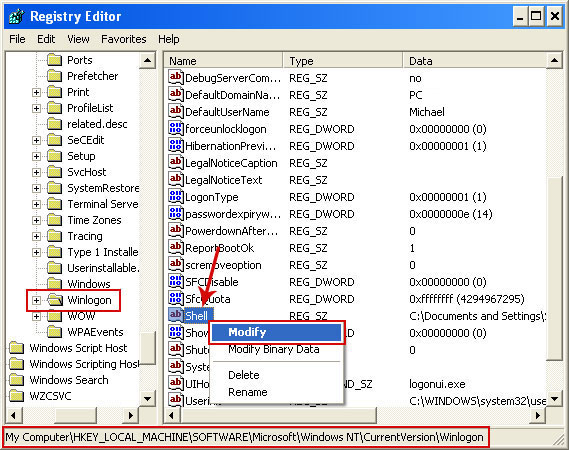Image resolution: width=569 pixels, height=450 pixels.
Task: Click the LegalNoticeCaption string icon
Action: pos(176,162)
